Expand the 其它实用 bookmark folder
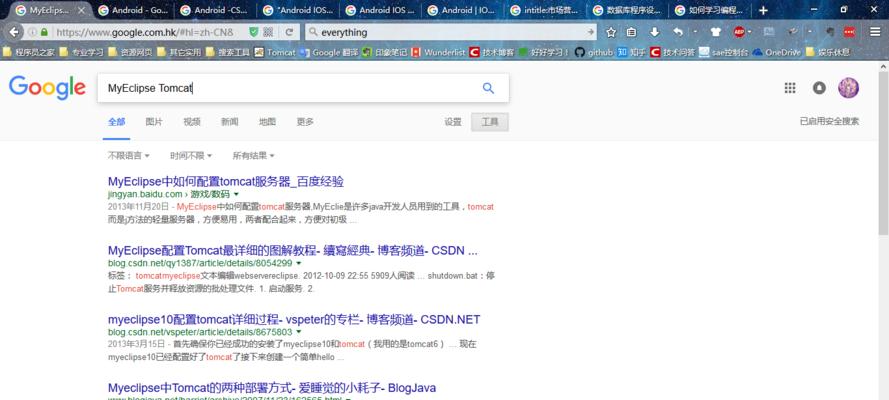The image size is (889, 400). (179, 52)
